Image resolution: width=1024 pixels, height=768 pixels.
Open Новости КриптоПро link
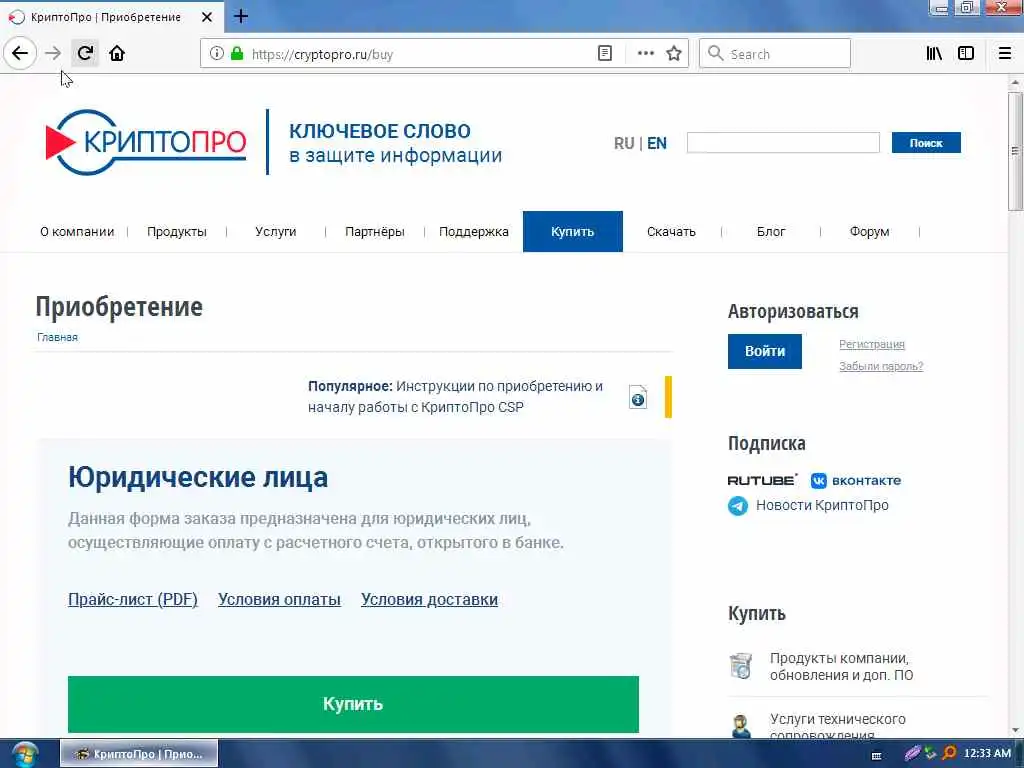coord(822,505)
